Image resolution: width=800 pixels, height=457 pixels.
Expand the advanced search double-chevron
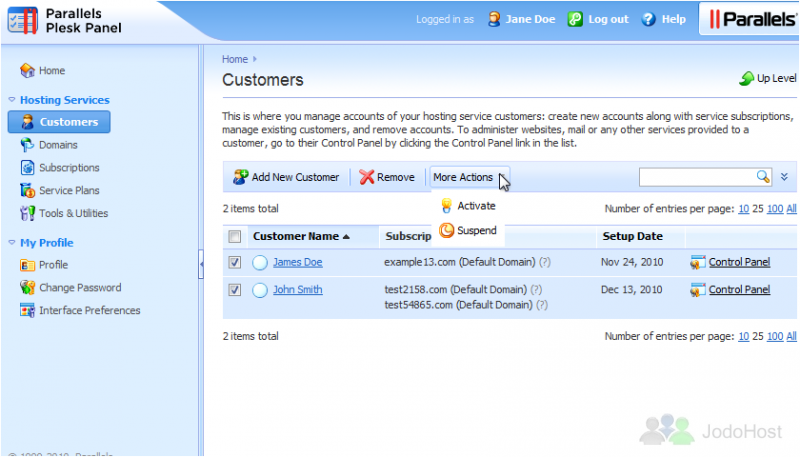[x=784, y=177]
